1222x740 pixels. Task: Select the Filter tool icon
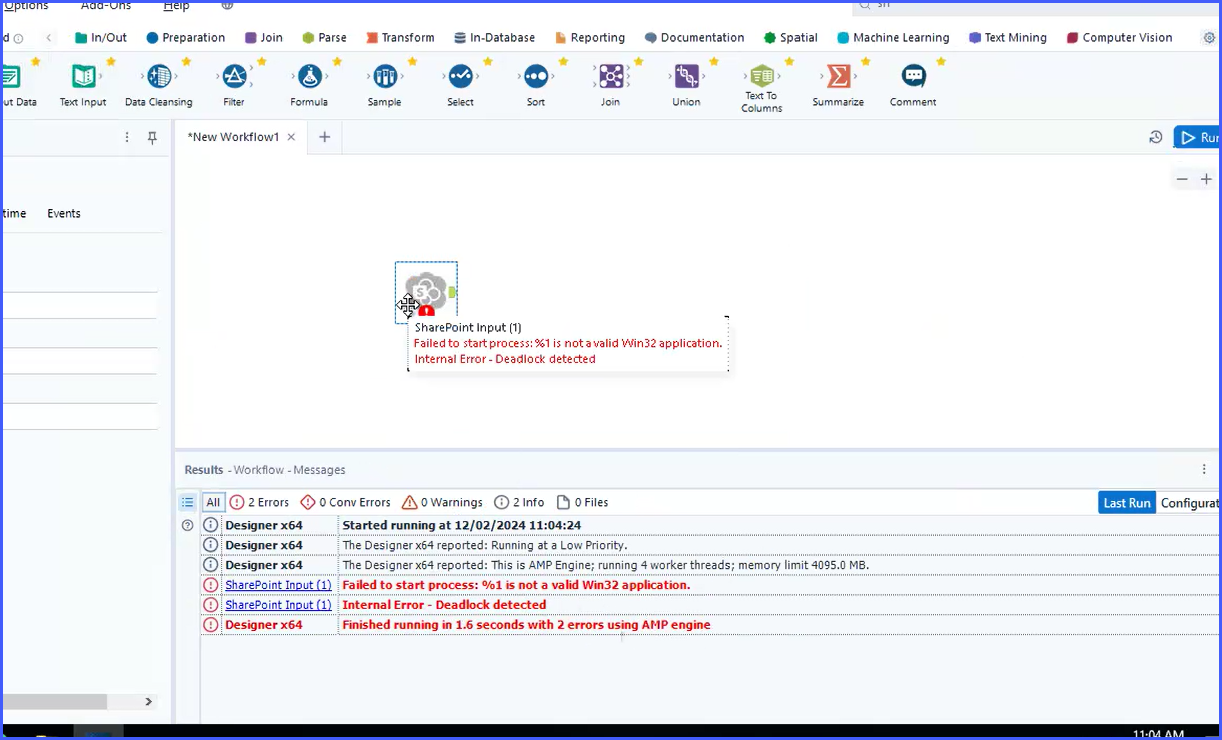pos(234,77)
